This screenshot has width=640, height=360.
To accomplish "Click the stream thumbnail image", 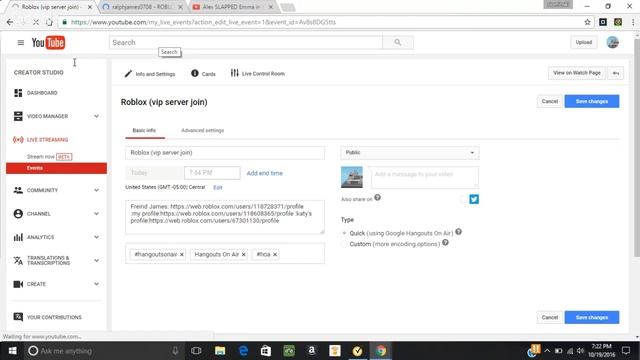I will click(x=352, y=177).
